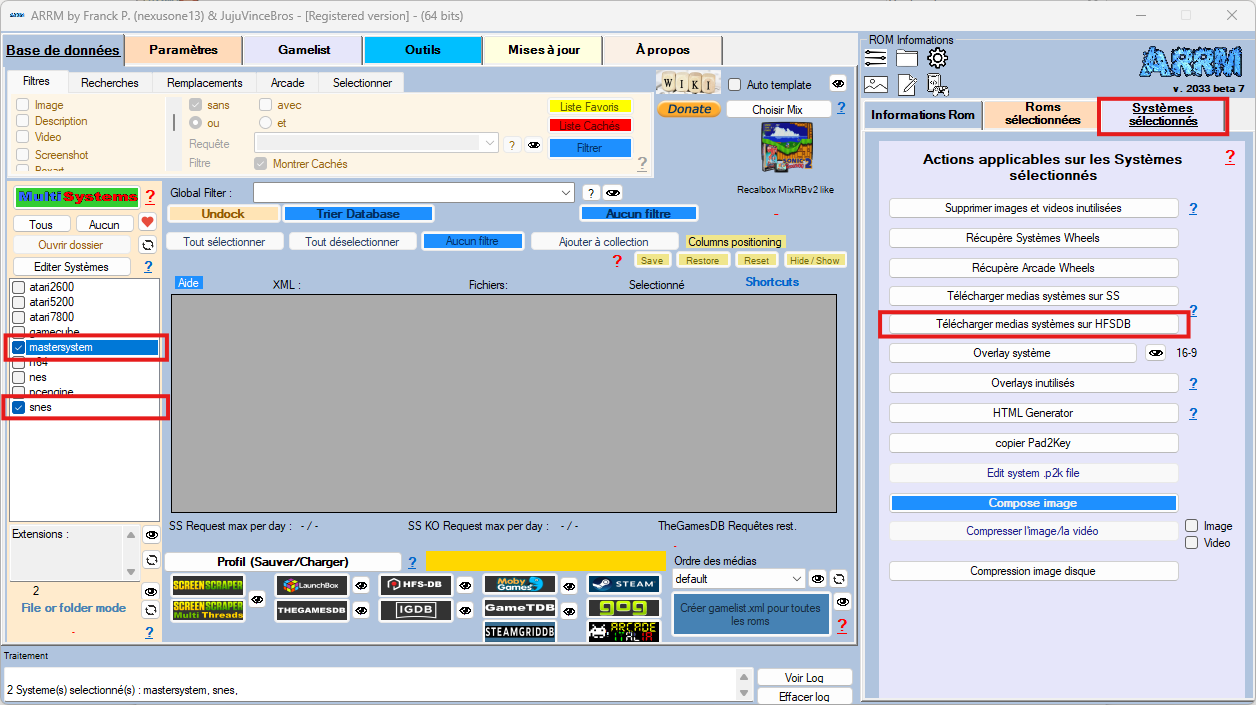Toggle eye icon next to Overlay système
Screen dimensions: 1256x705
[x=1155, y=353]
